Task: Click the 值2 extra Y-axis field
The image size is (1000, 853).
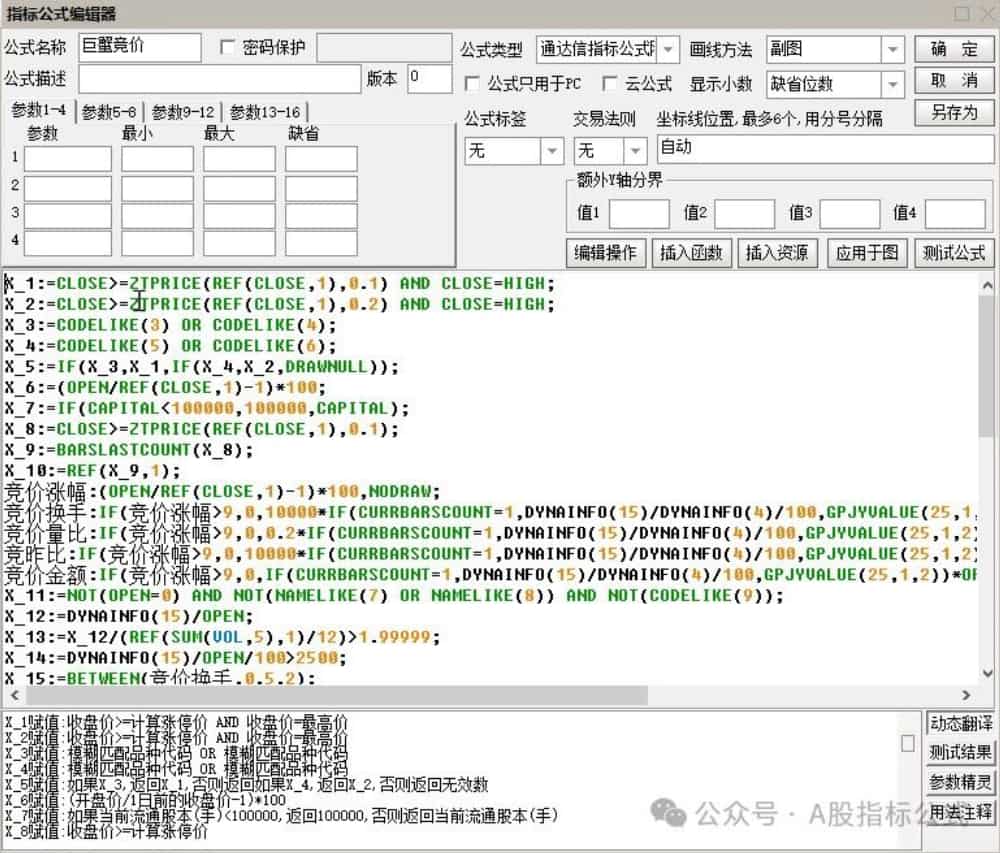Action: (x=744, y=214)
